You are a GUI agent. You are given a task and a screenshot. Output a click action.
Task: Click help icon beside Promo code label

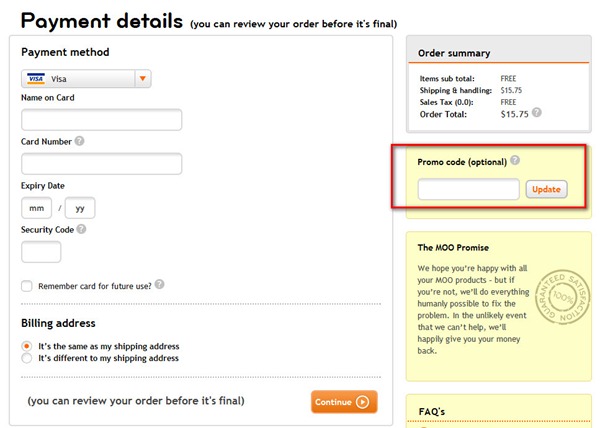(x=515, y=160)
